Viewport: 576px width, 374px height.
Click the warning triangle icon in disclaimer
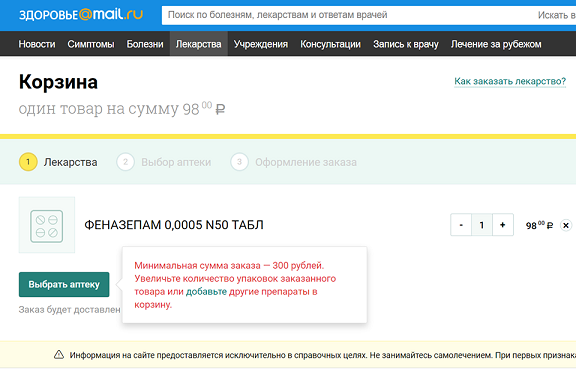tap(59, 355)
